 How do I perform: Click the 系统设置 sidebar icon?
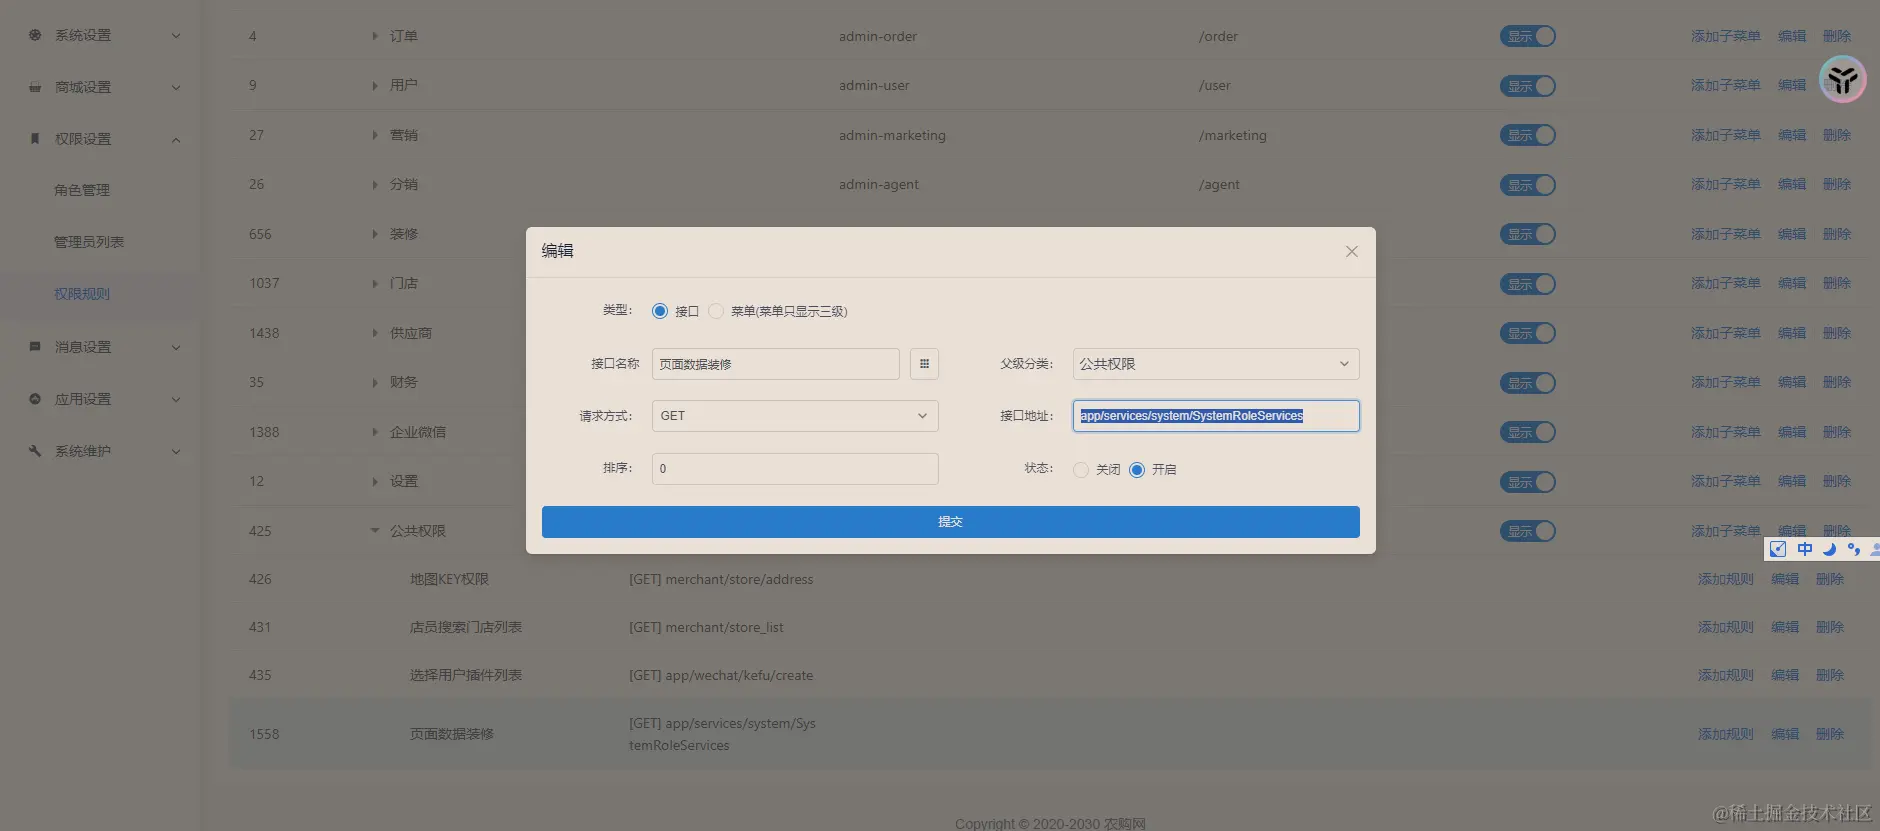[35, 35]
